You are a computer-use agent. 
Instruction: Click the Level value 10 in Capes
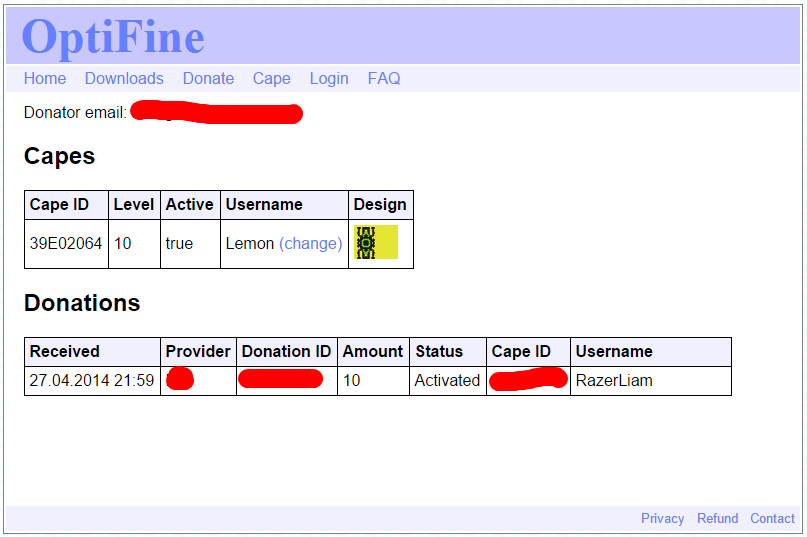click(x=122, y=244)
